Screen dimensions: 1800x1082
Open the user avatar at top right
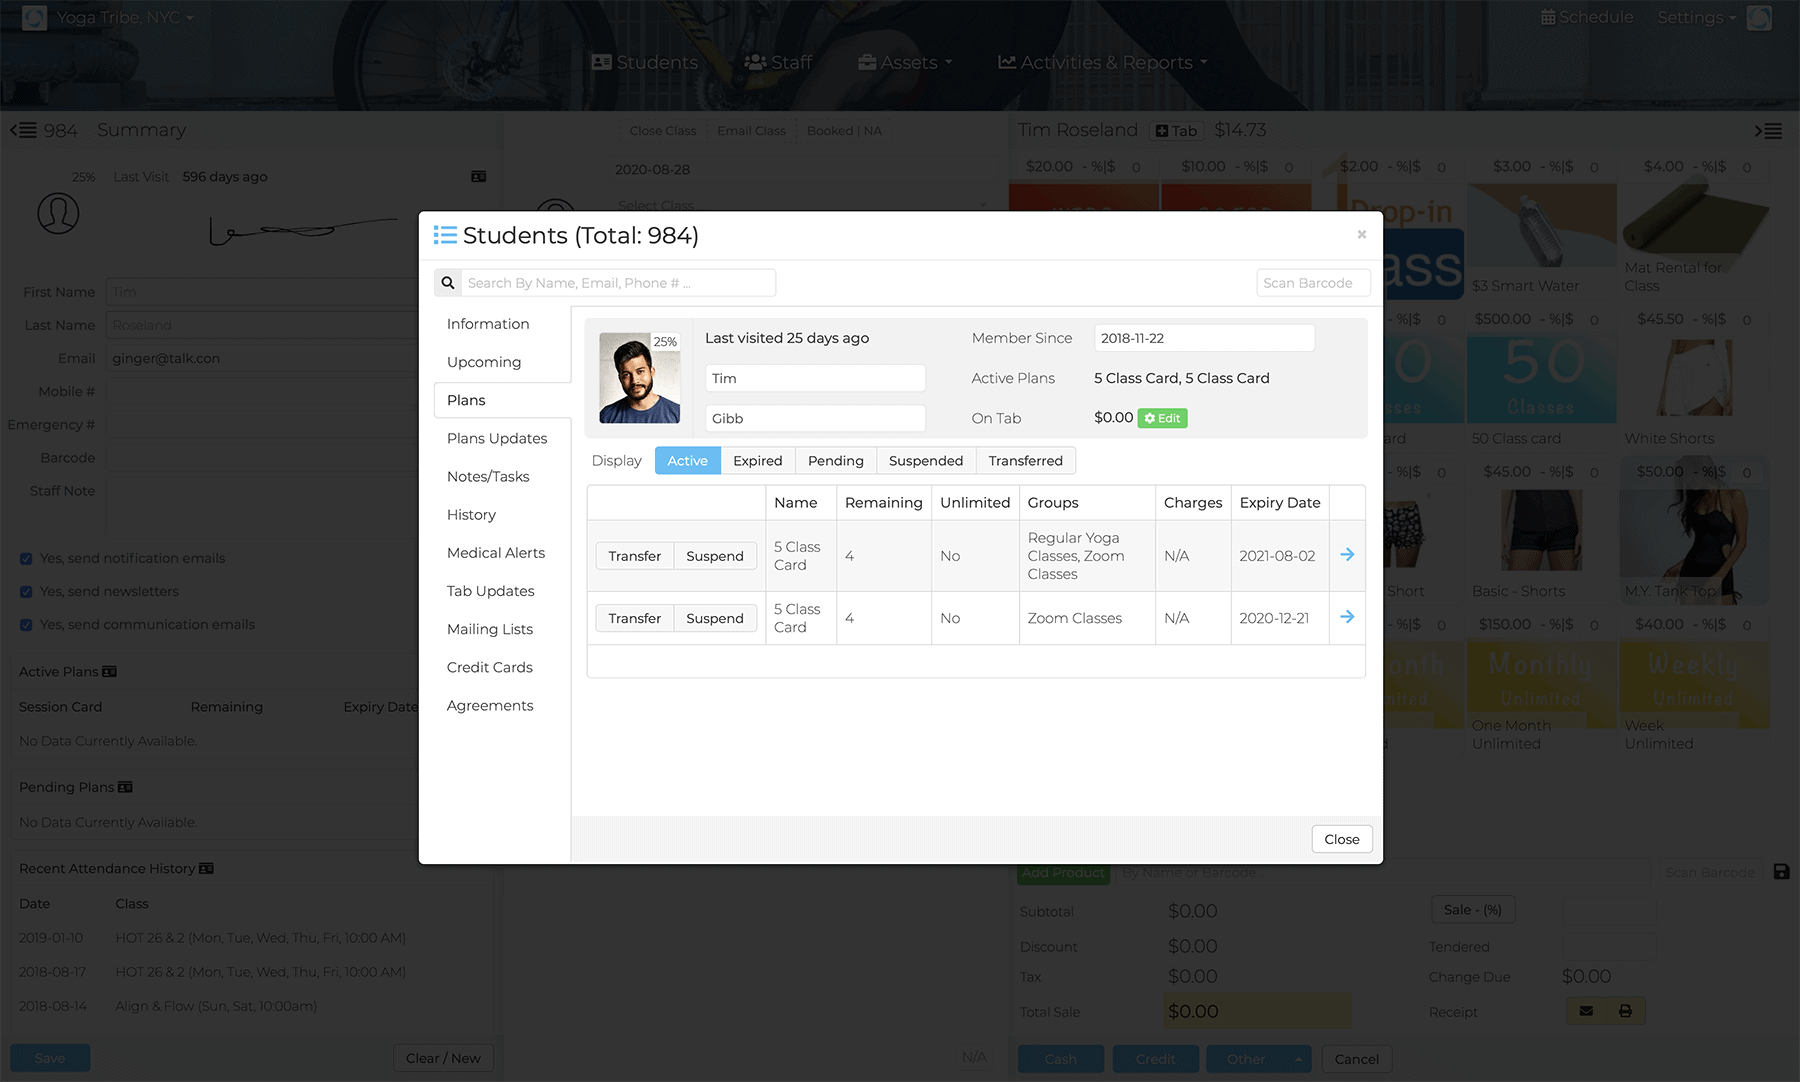point(1759,18)
